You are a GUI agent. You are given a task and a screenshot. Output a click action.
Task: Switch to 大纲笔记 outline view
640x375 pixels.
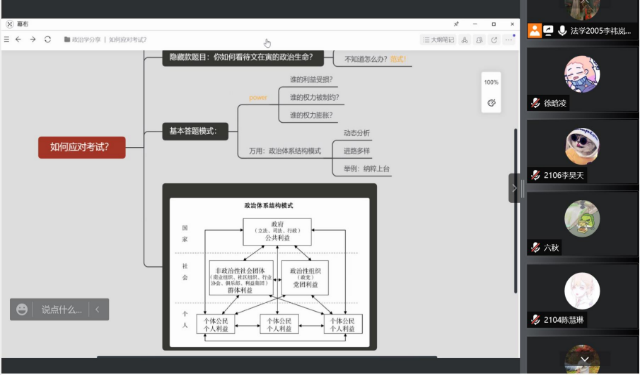(438, 40)
